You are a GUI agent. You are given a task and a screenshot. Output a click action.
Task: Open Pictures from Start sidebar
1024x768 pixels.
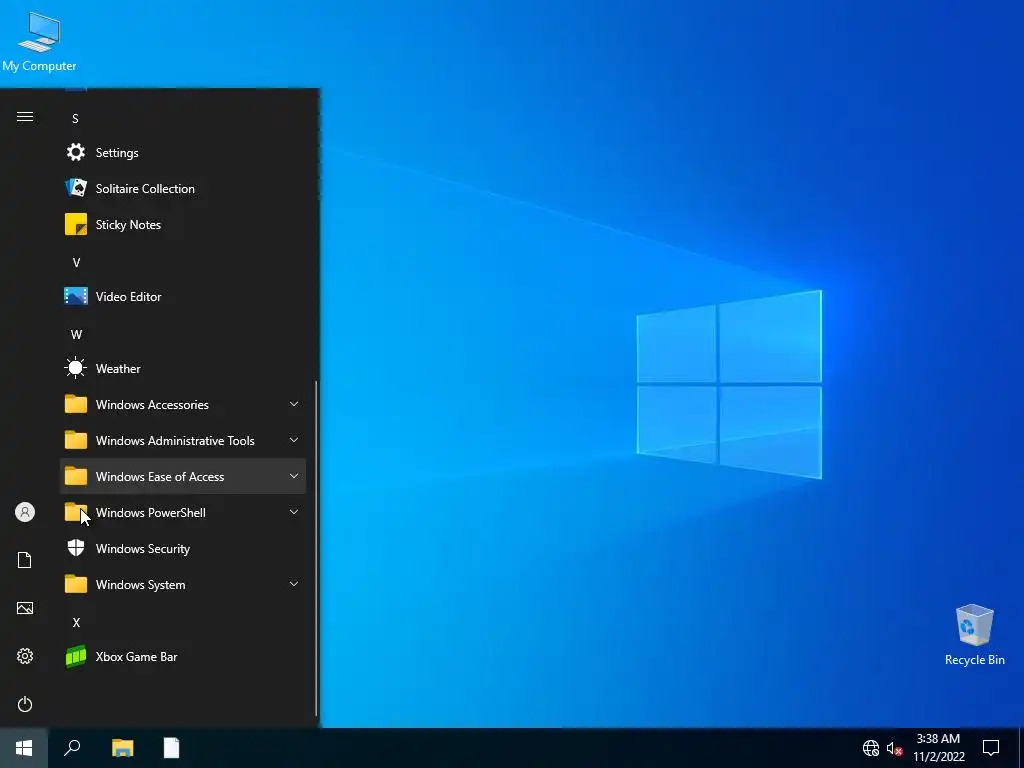(x=25, y=608)
